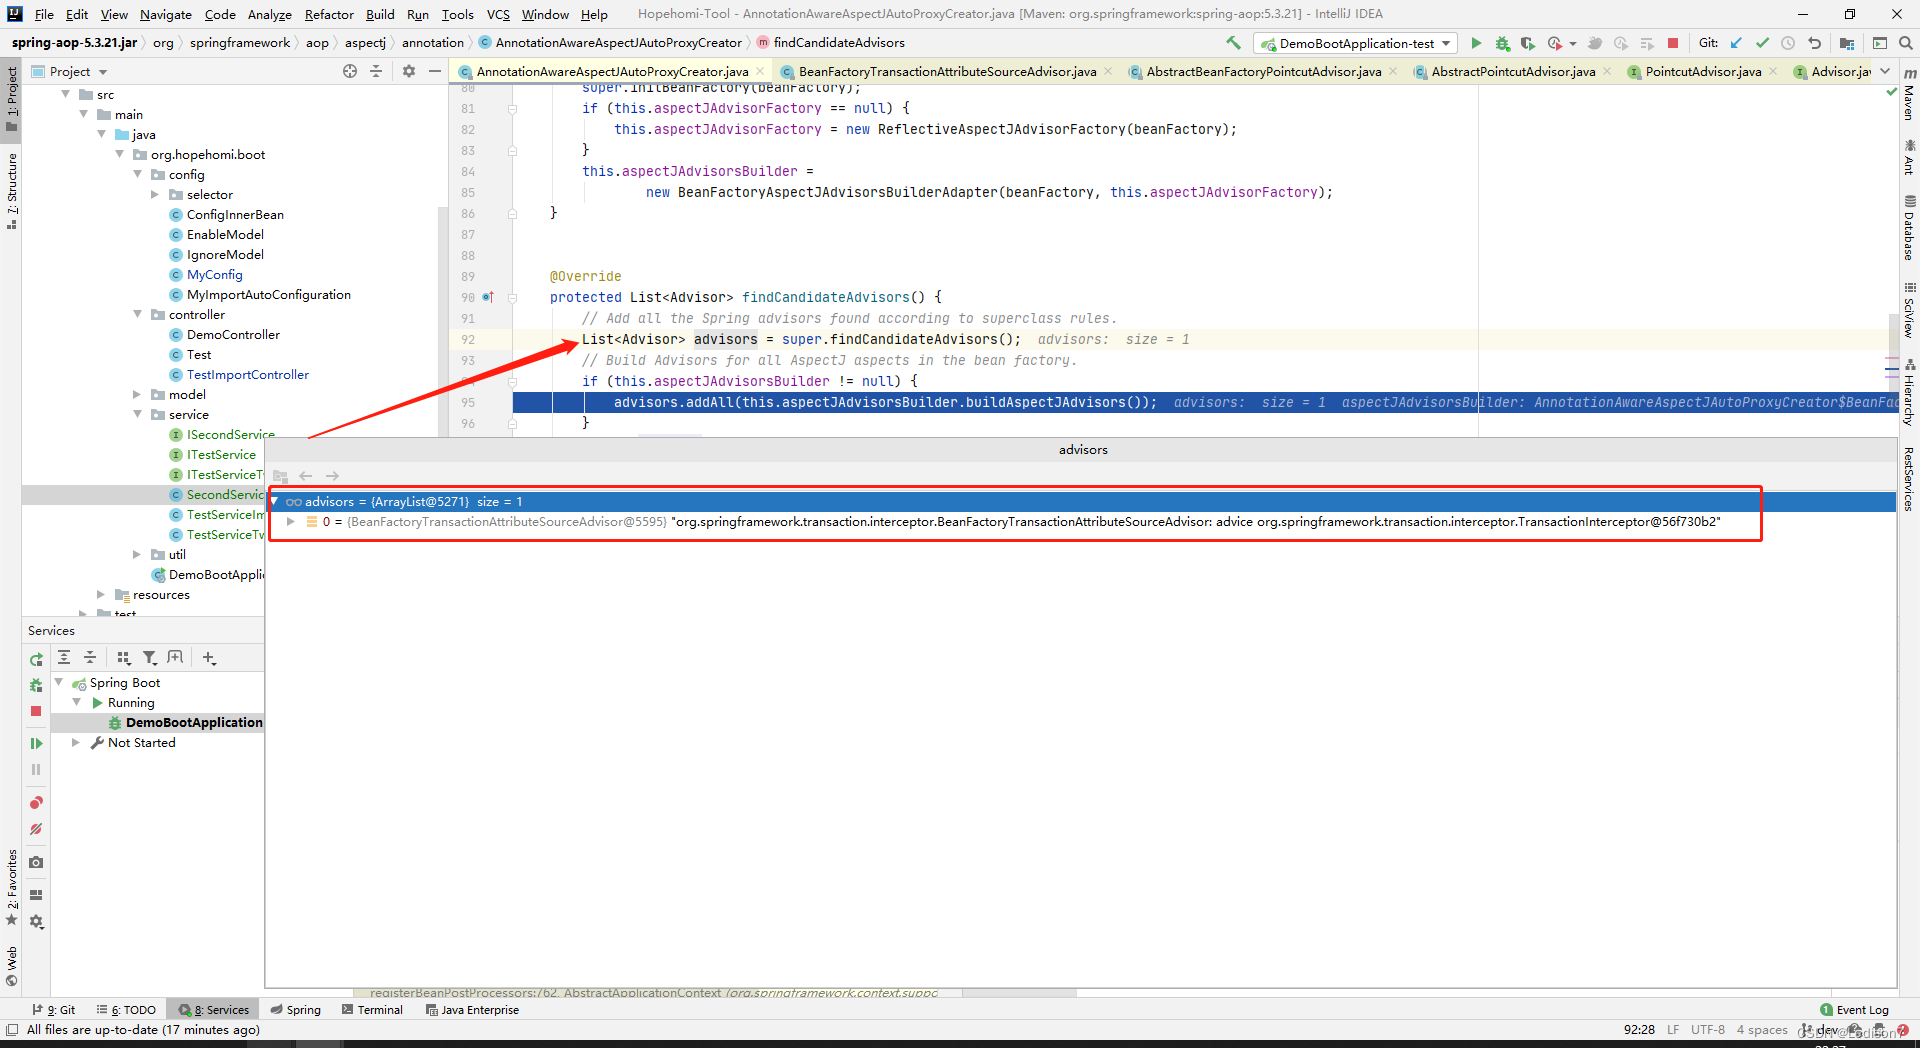Toggle the Terminal tool window button
1920x1048 pixels.
[x=372, y=1010]
